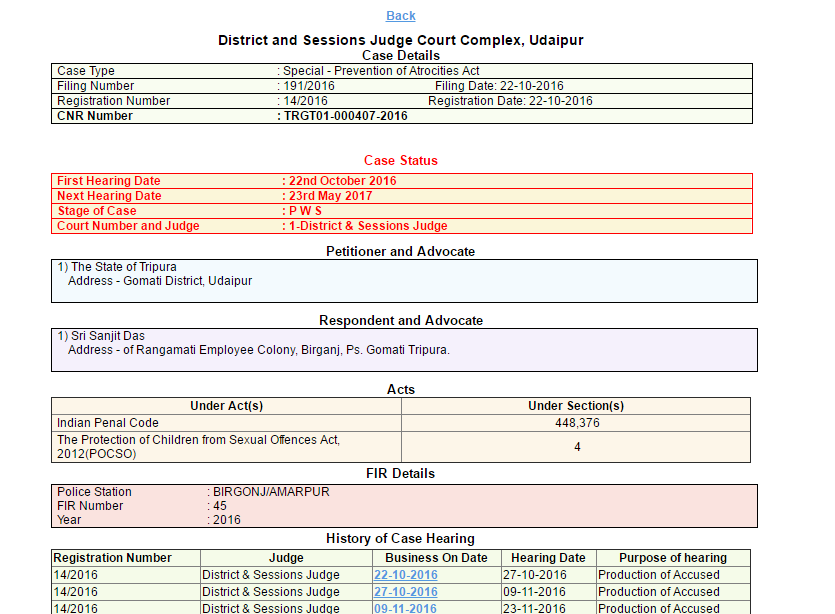Select CNR number TRGT01-000407-2016 text
The image size is (835, 614).
[x=346, y=116]
